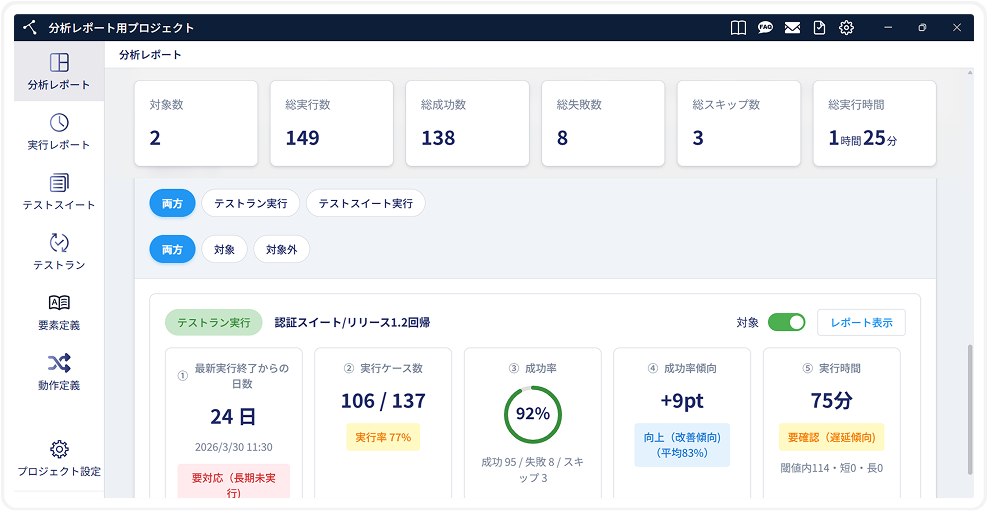Screen dimensions: 988x512
Task: Click the 要対応（長期未実行） badge
Action: 234,482
